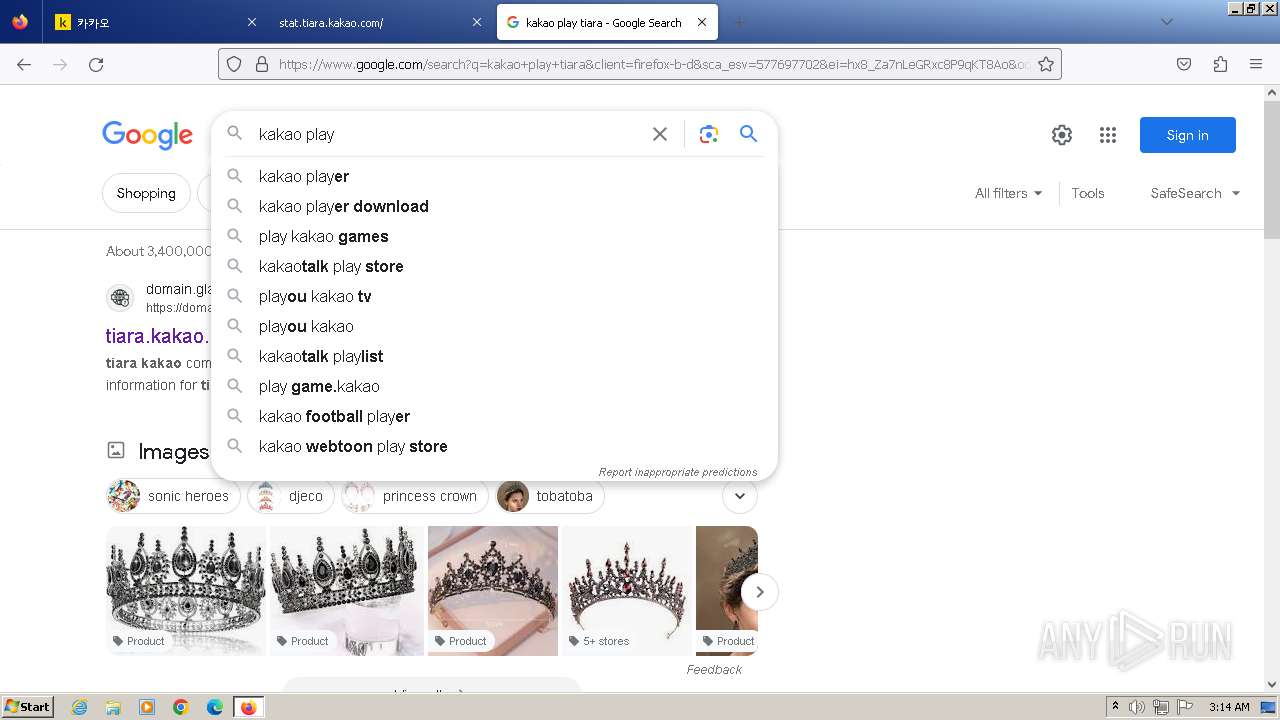Search by image using camera icon
The width and height of the screenshot is (1280, 720).
tap(709, 134)
